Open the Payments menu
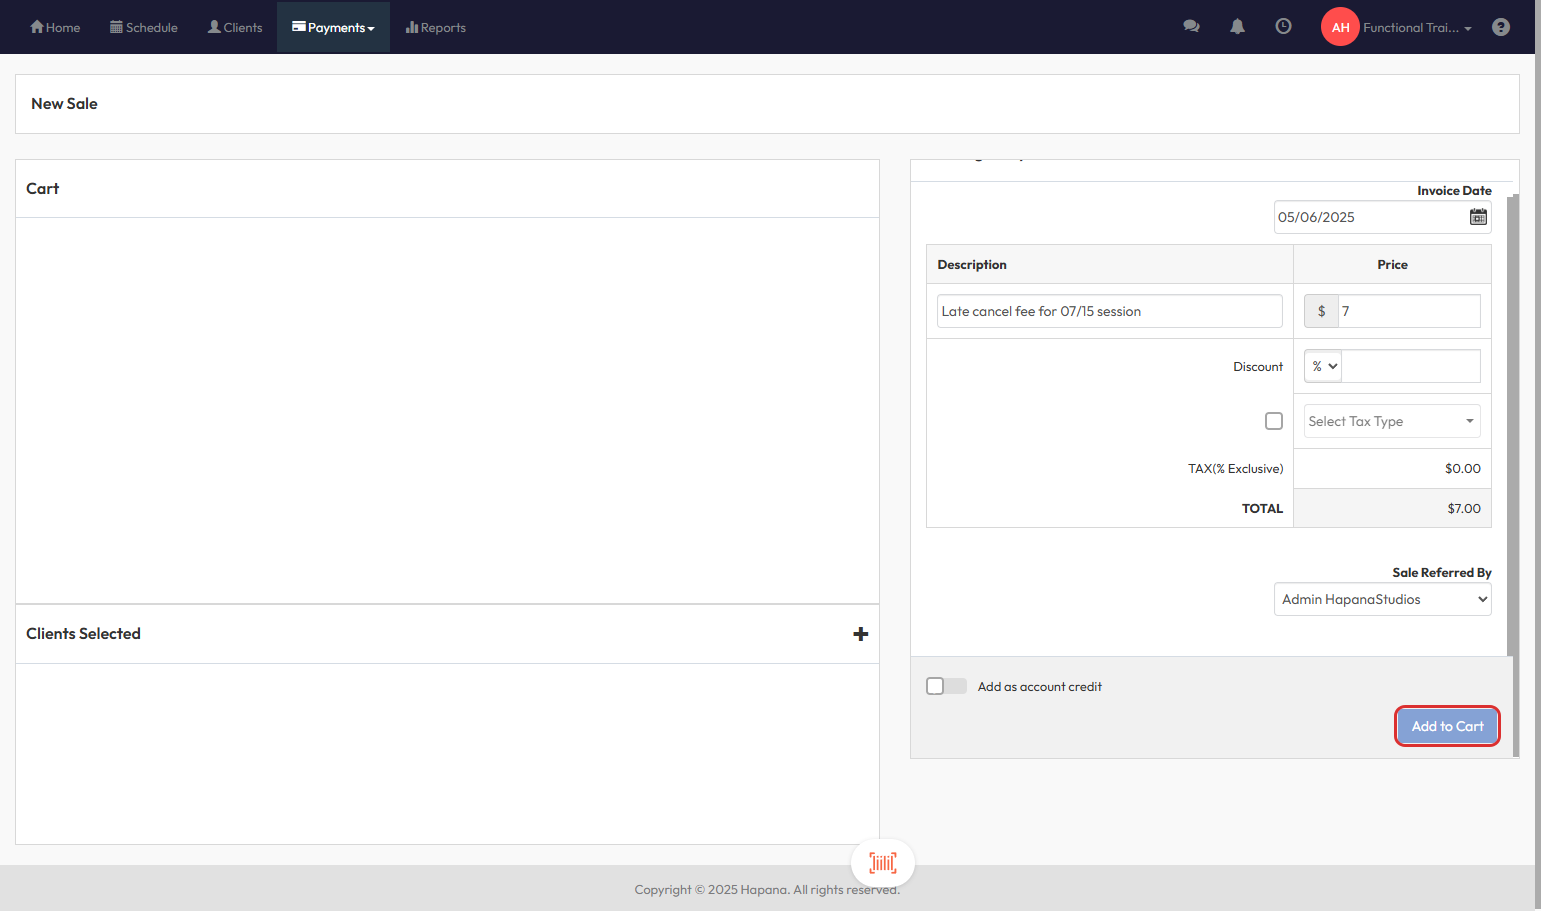 click(333, 27)
